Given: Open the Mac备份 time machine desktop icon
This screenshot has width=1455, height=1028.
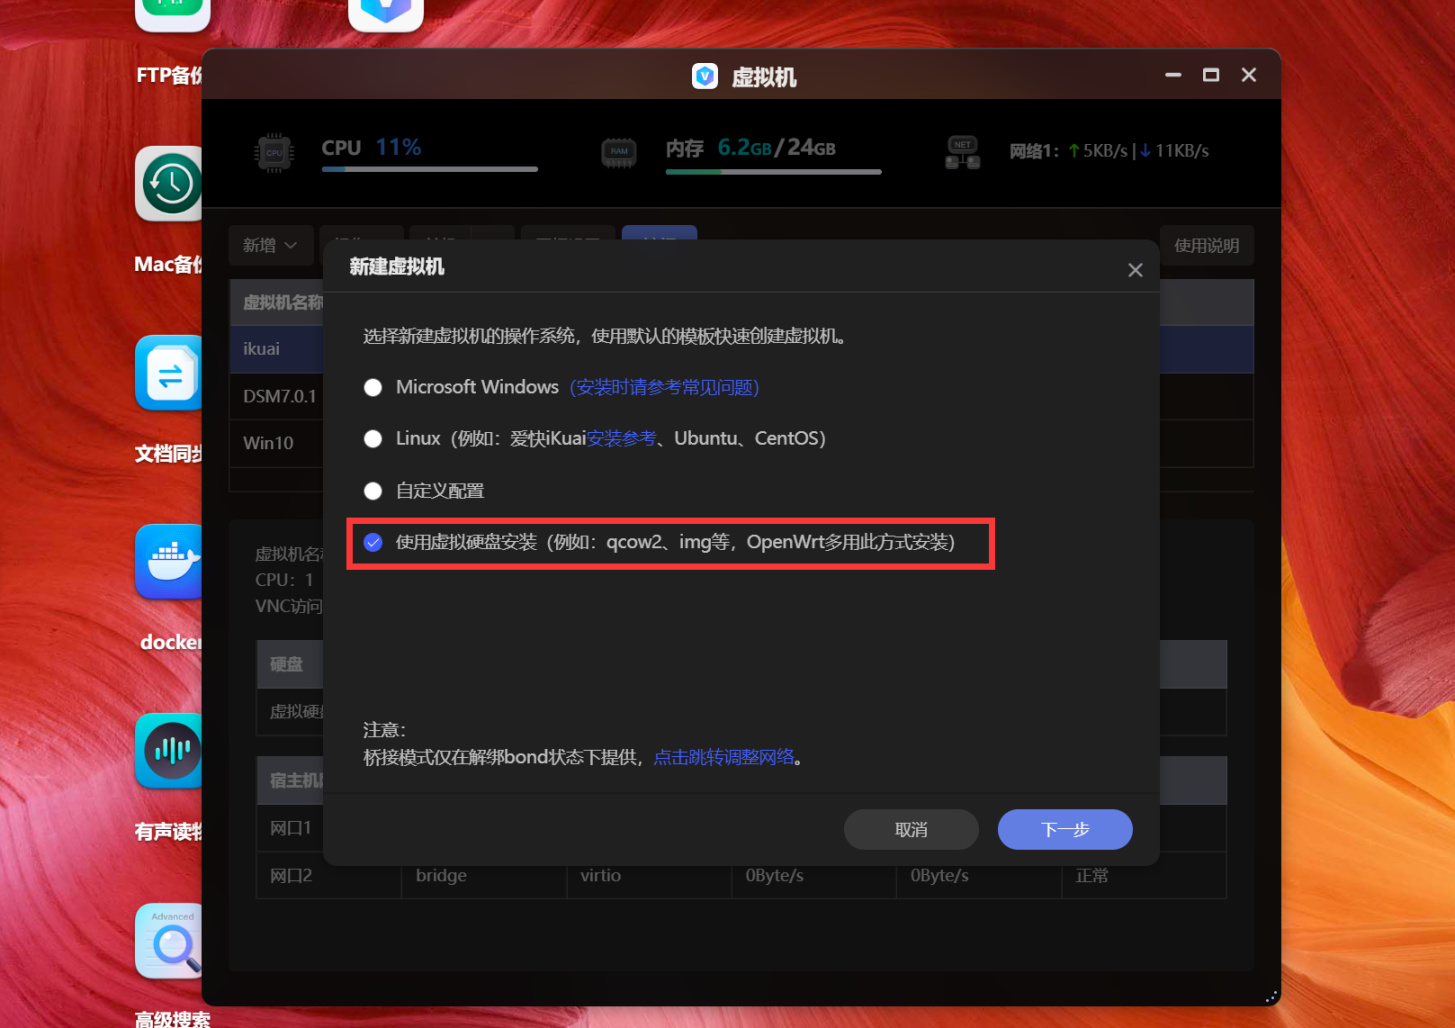Looking at the screenshot, I should (x=169, y=184).
